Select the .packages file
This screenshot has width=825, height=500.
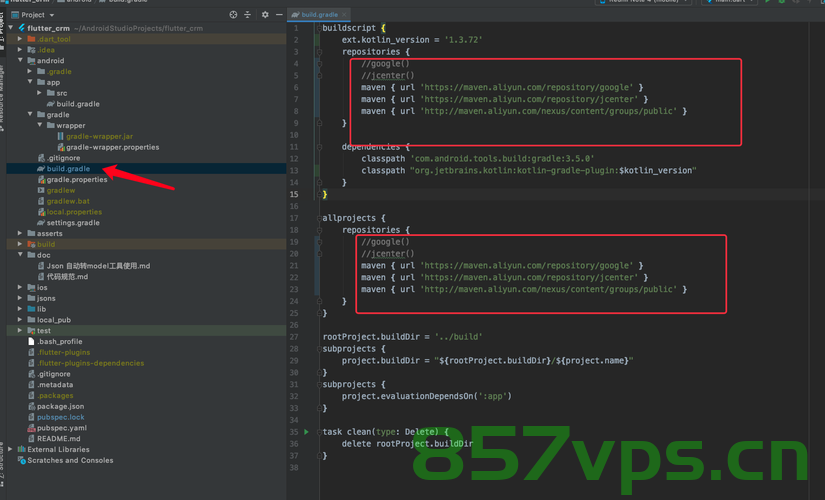click(55, 395)
